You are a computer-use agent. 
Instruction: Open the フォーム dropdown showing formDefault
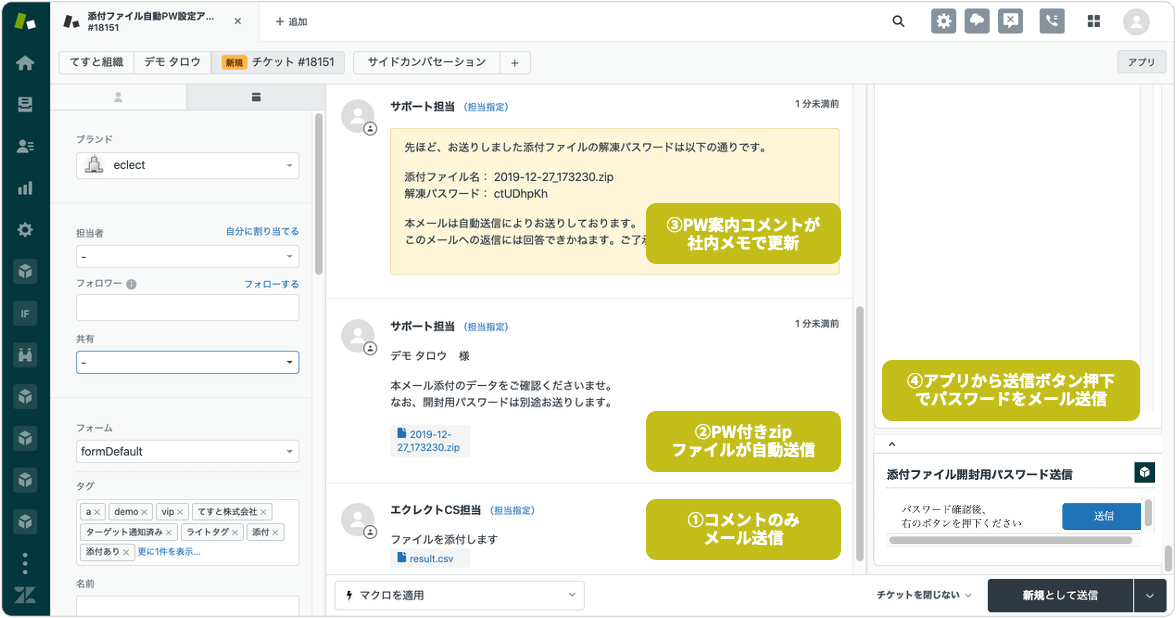188,451
